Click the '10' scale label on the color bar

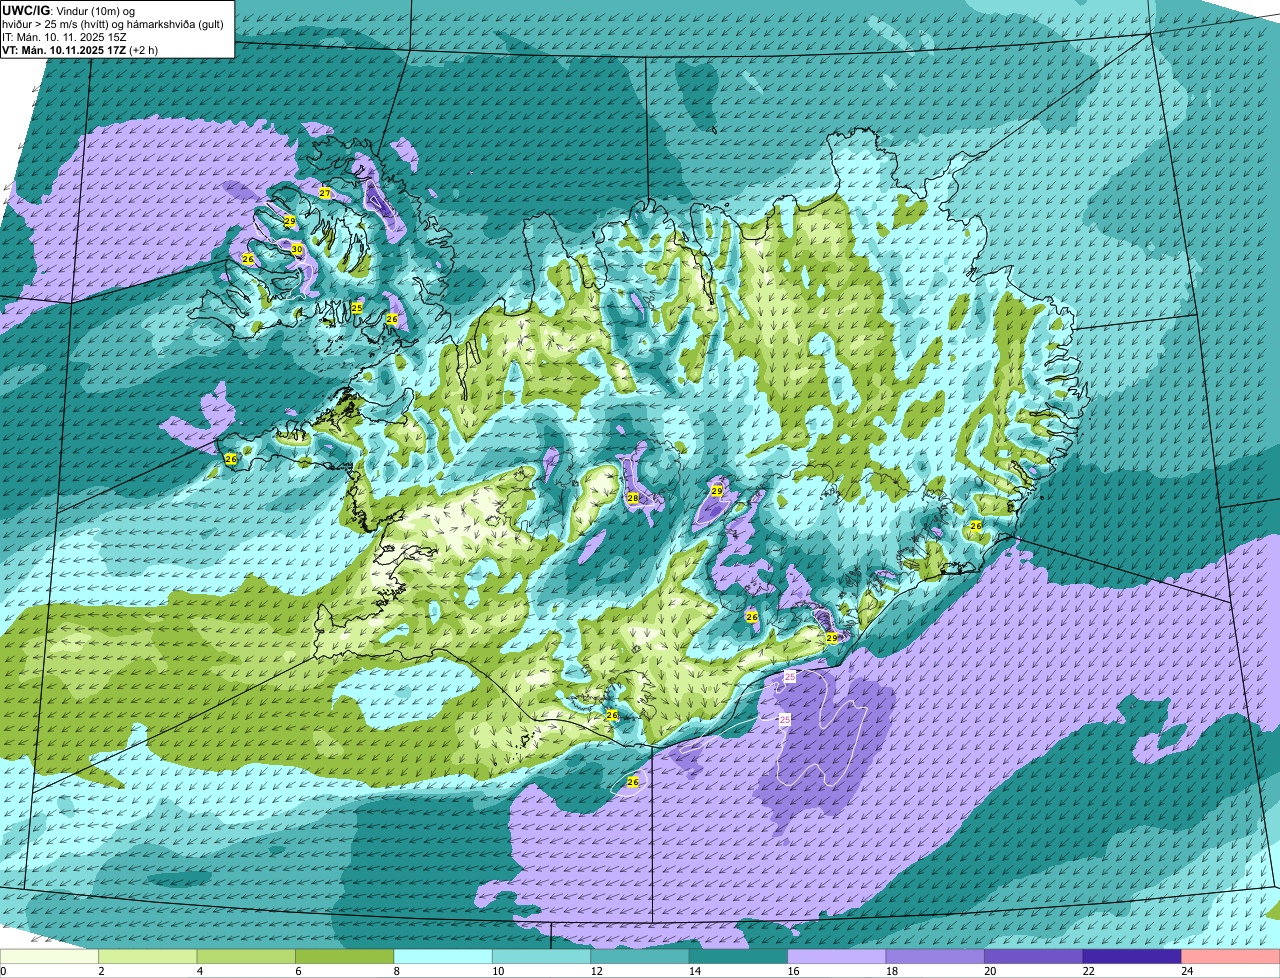point(497,970)
